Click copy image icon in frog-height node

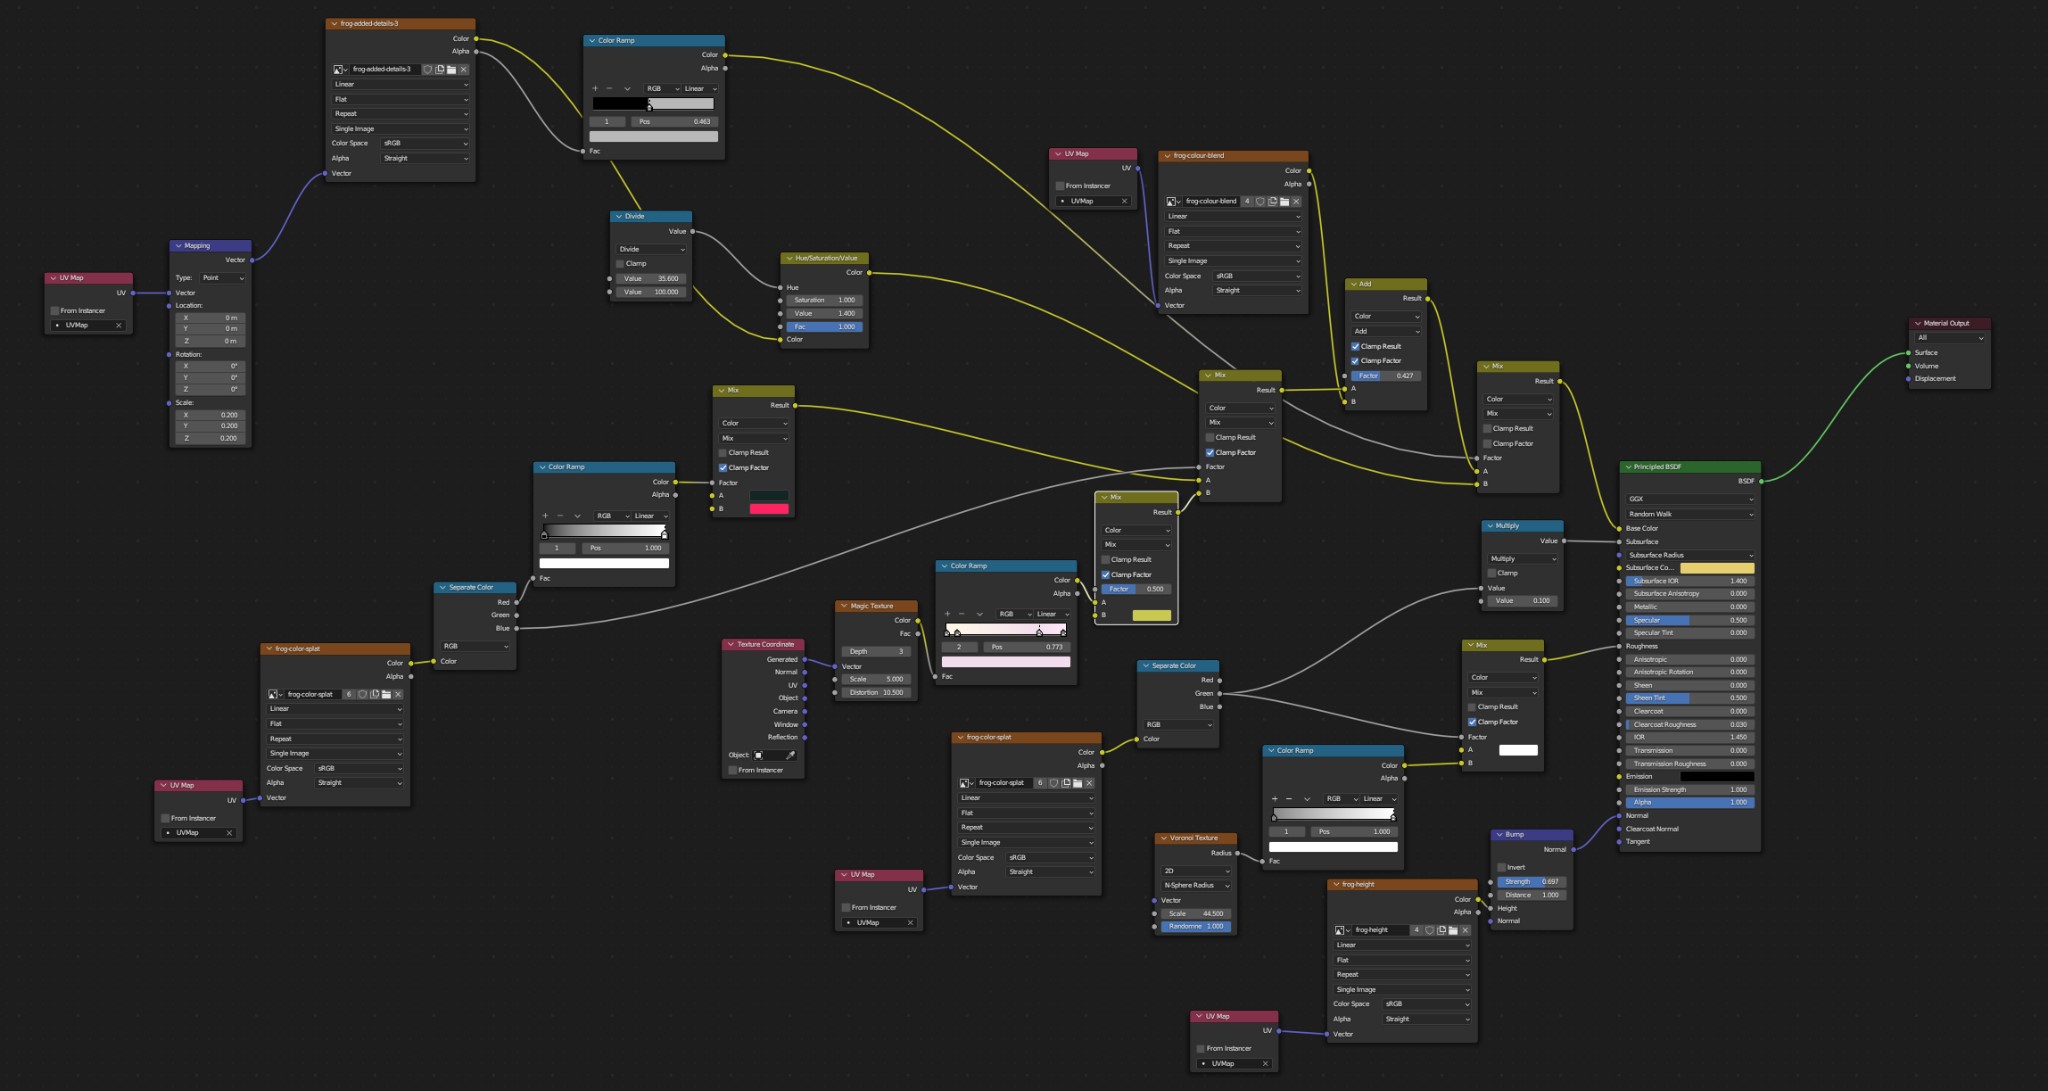pos(1441,930)
